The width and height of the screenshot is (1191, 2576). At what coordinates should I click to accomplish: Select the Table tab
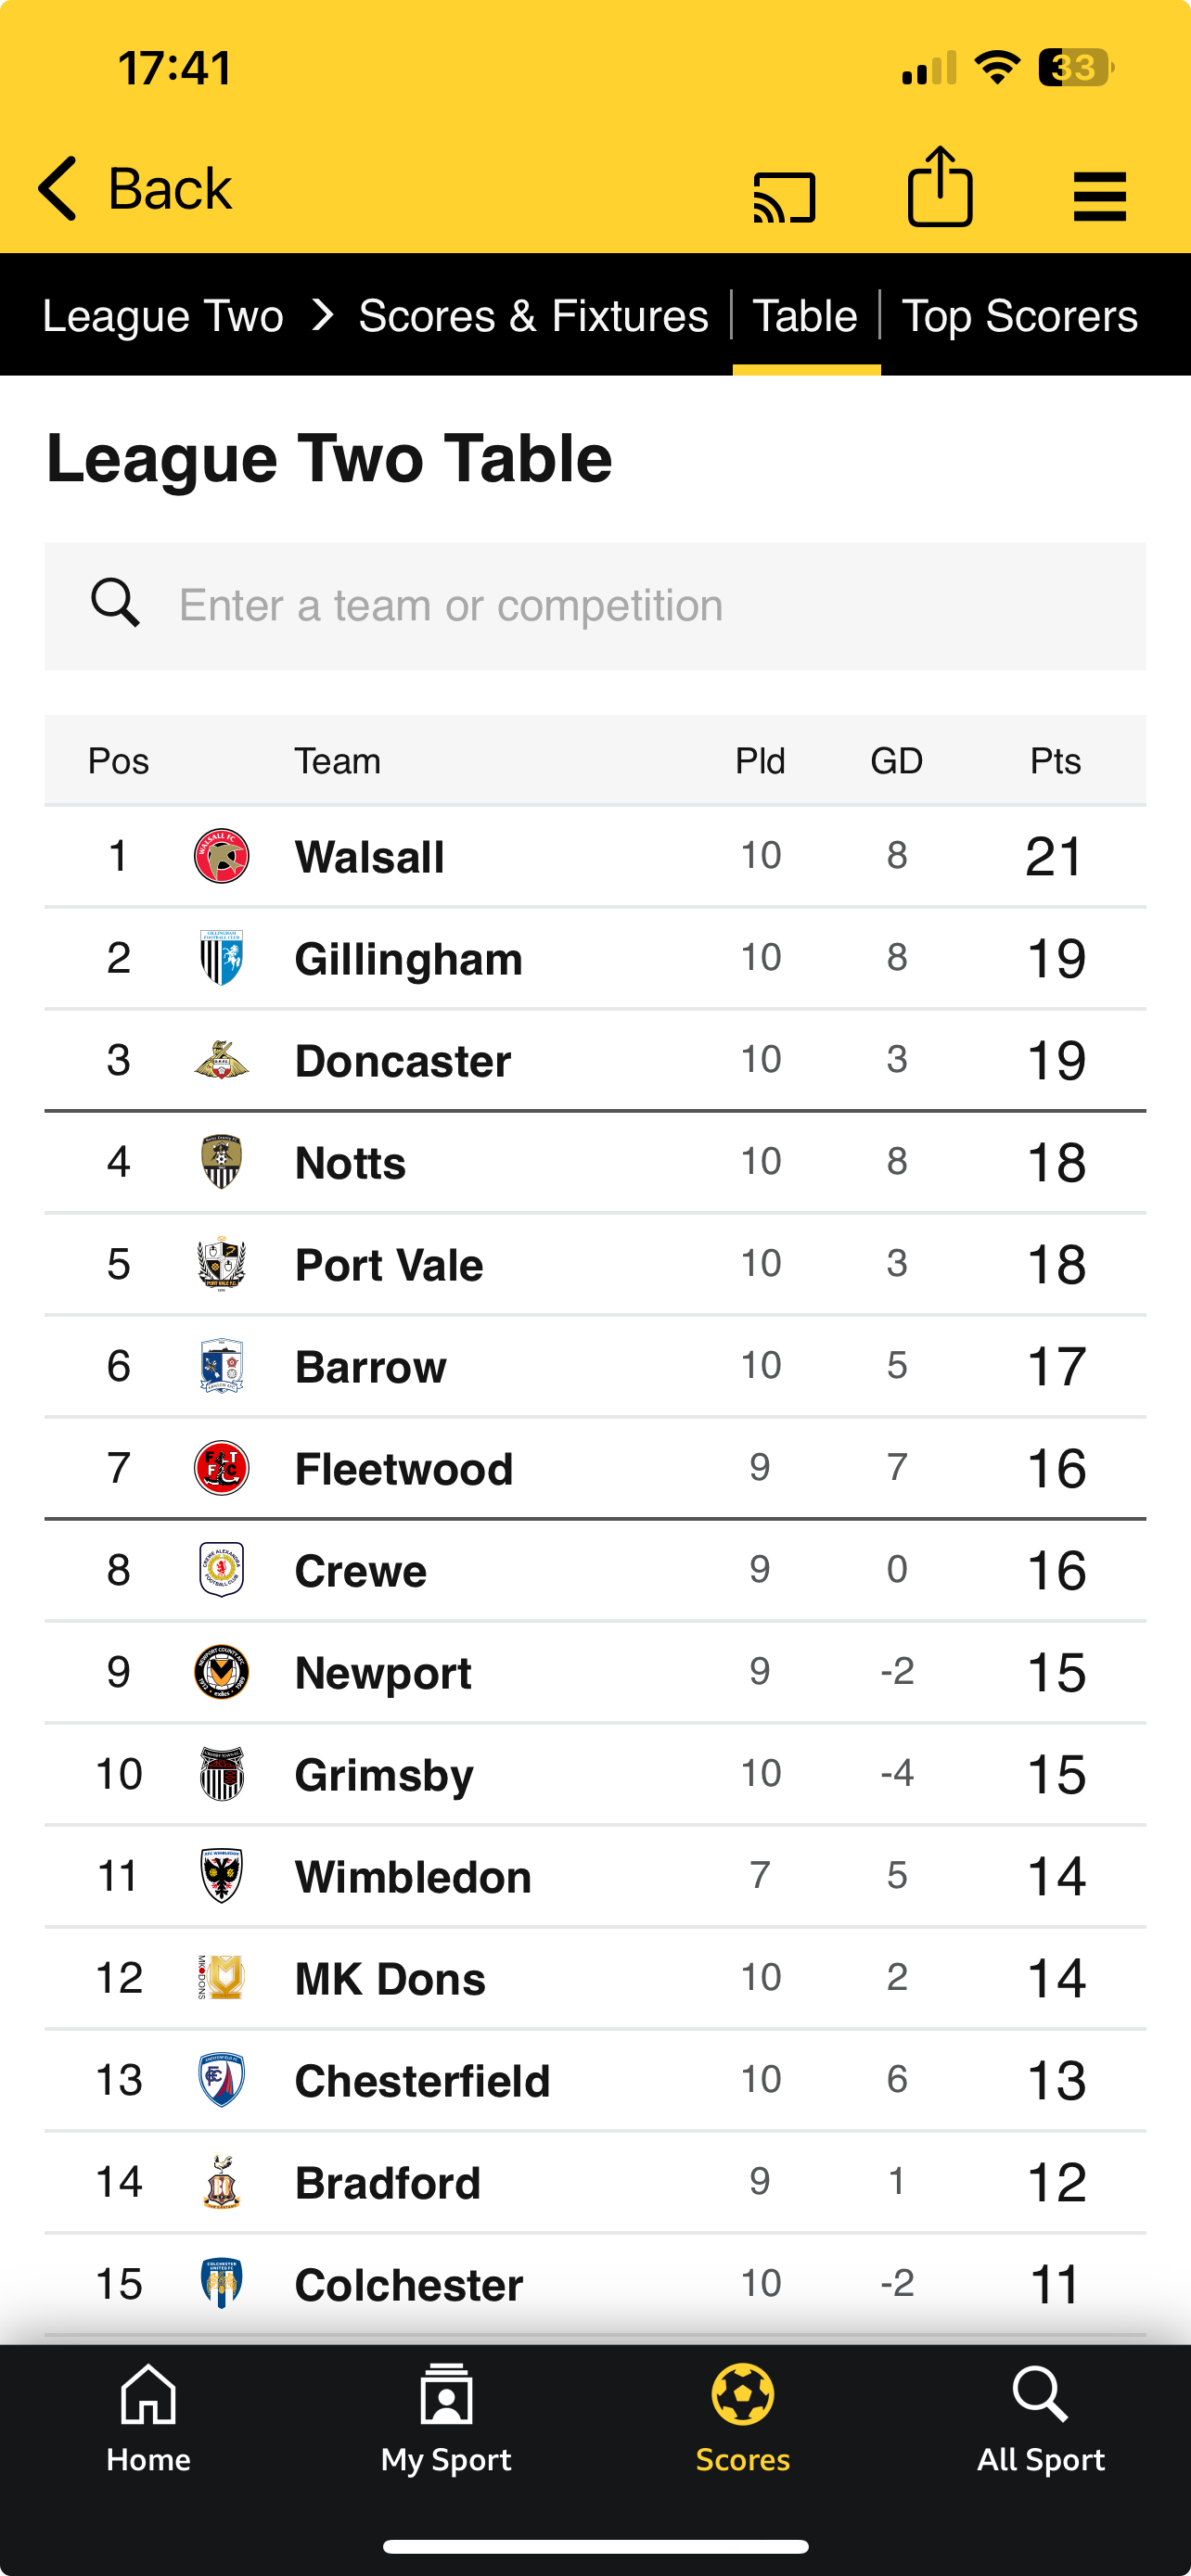point(805,316)
